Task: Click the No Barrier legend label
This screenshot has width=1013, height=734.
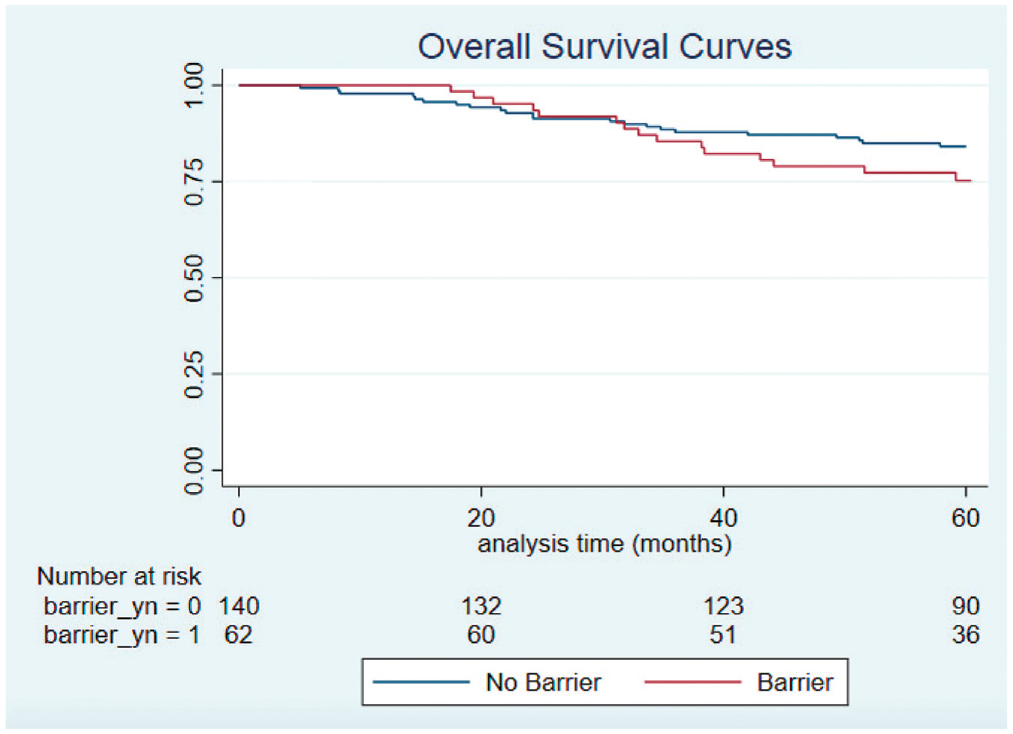Action: click(x=543, y=682)
